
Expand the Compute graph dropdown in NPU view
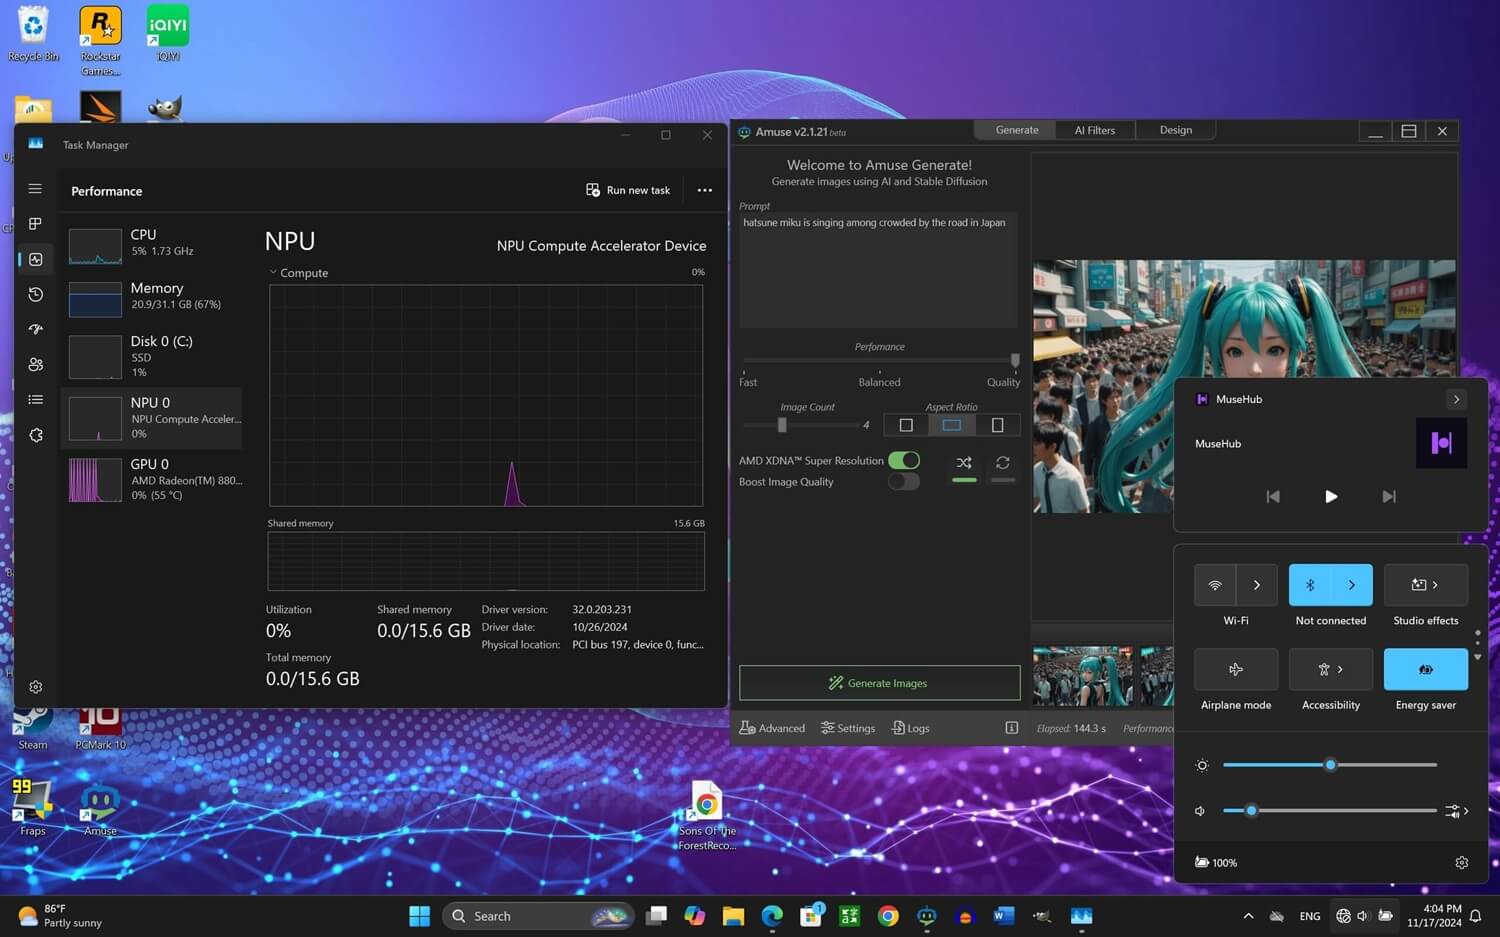point(273,272)
